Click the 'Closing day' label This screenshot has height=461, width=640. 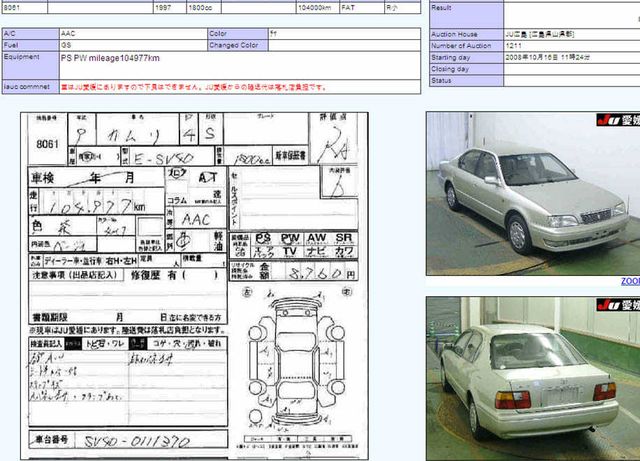pos(450,69)
